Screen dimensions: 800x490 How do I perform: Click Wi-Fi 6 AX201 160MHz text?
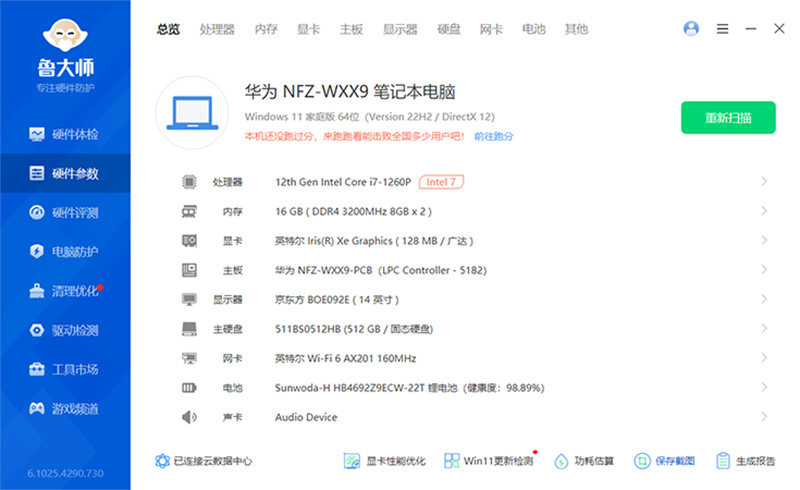(345, 358)
